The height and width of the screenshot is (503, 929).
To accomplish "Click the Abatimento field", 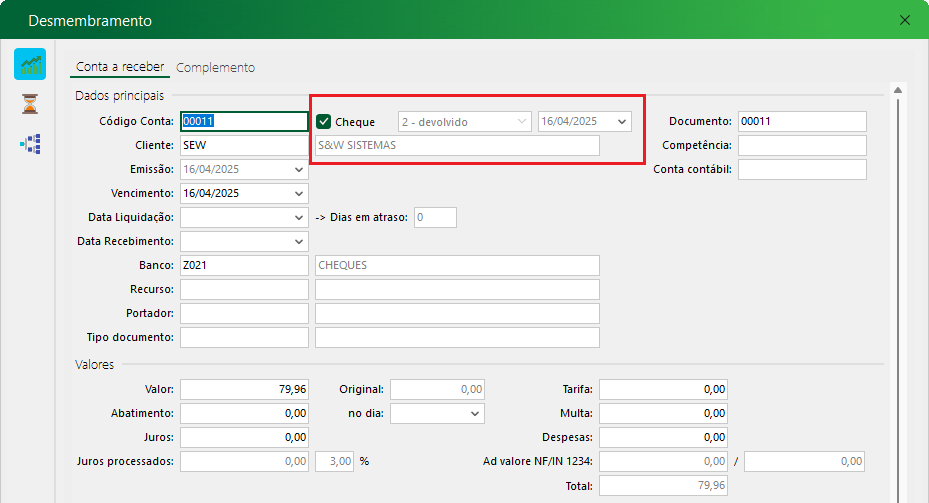I will (244, 414).
